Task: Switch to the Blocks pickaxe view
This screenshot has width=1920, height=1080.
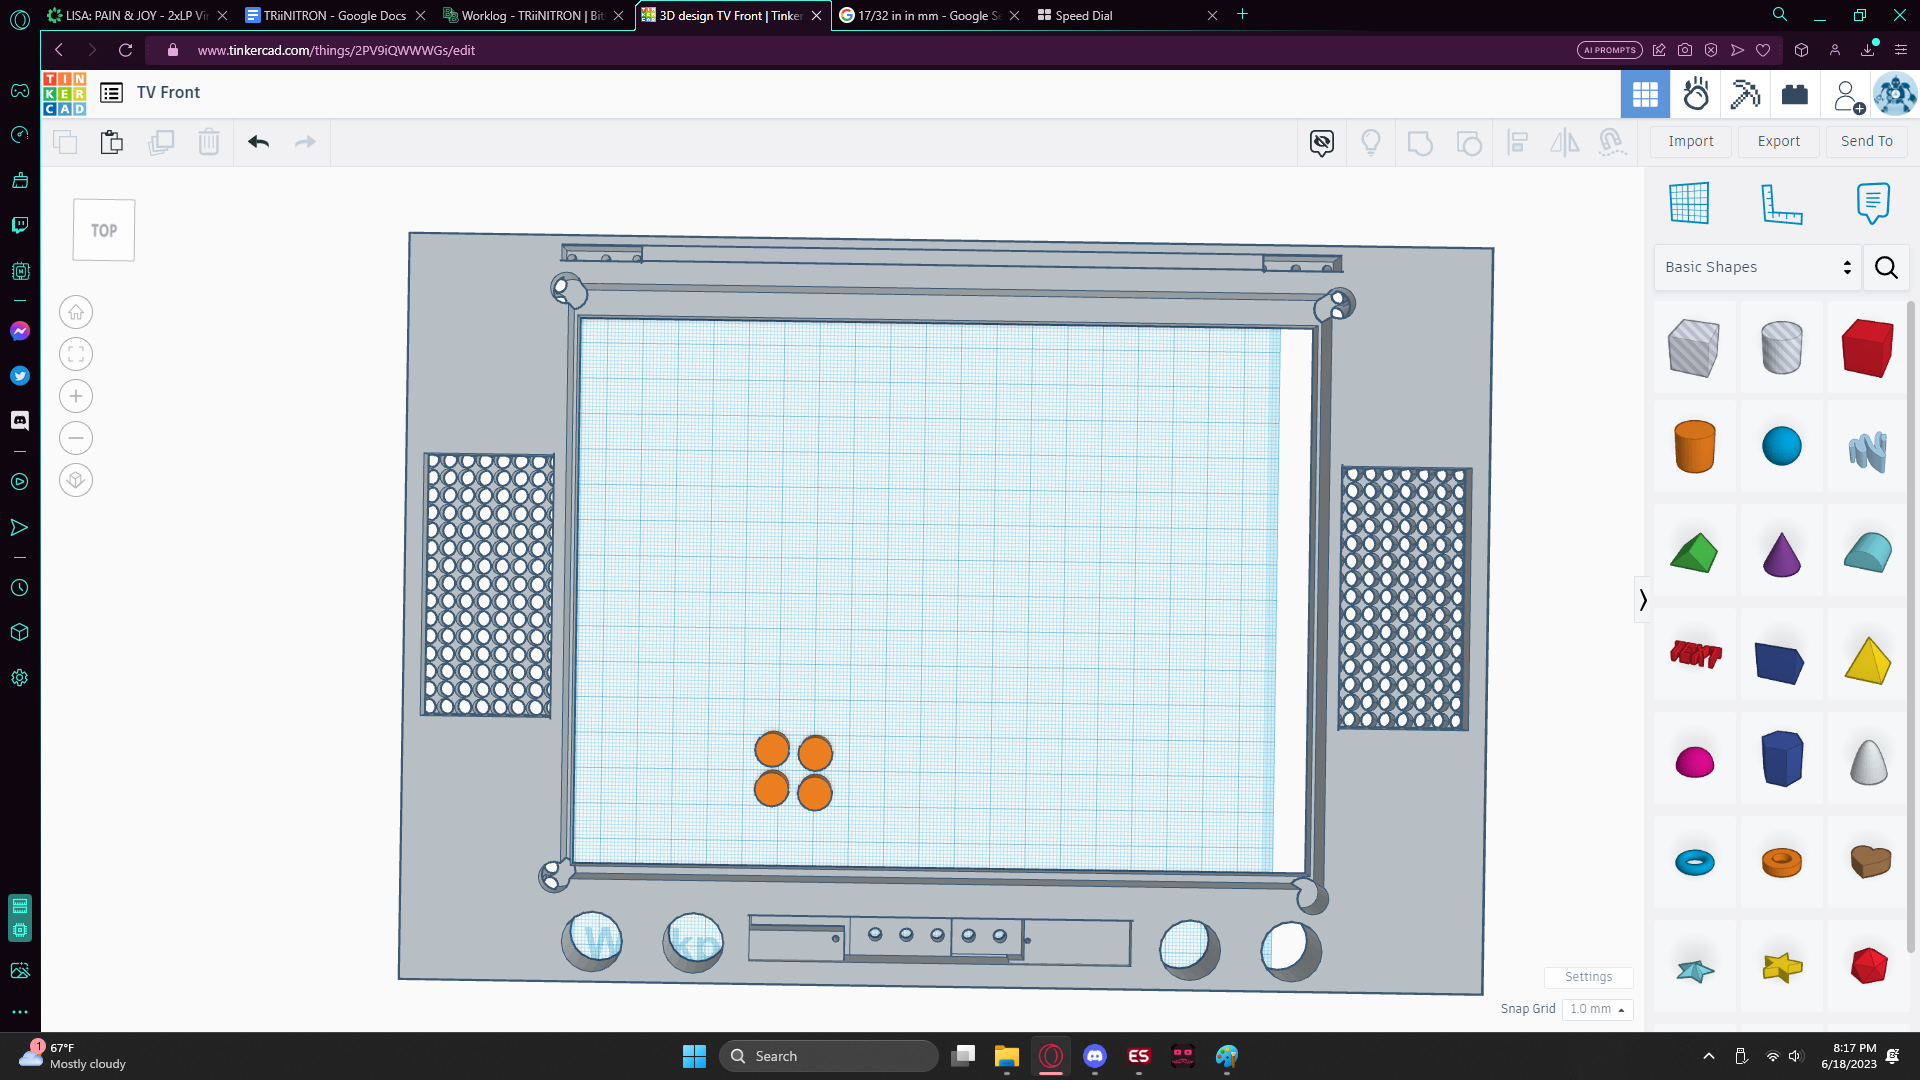Action: 1745,94
